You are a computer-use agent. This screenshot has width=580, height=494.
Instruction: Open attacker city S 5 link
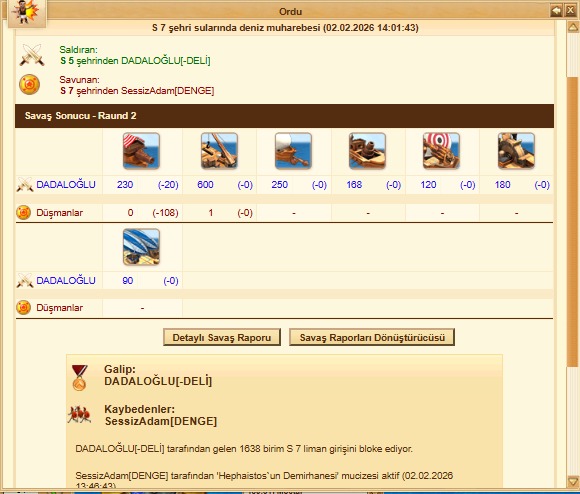tap(67, 61)
